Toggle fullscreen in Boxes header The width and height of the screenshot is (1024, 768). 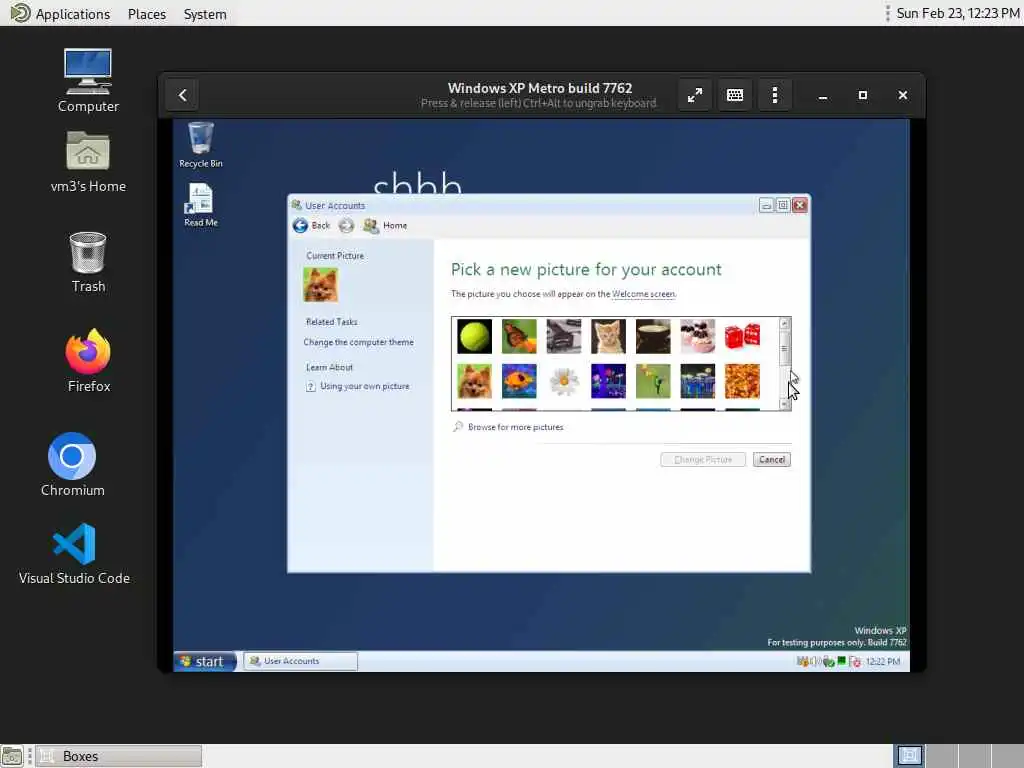click(x=695, y=95)
